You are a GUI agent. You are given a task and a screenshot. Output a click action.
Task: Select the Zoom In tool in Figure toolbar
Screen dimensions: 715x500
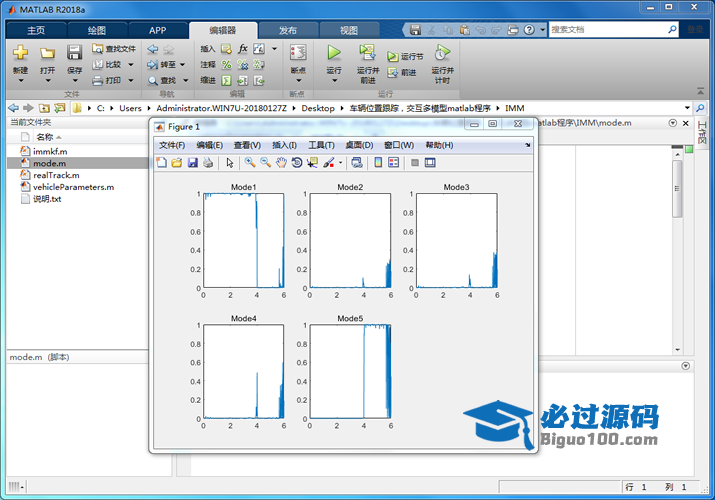click(x=250, y=163)
